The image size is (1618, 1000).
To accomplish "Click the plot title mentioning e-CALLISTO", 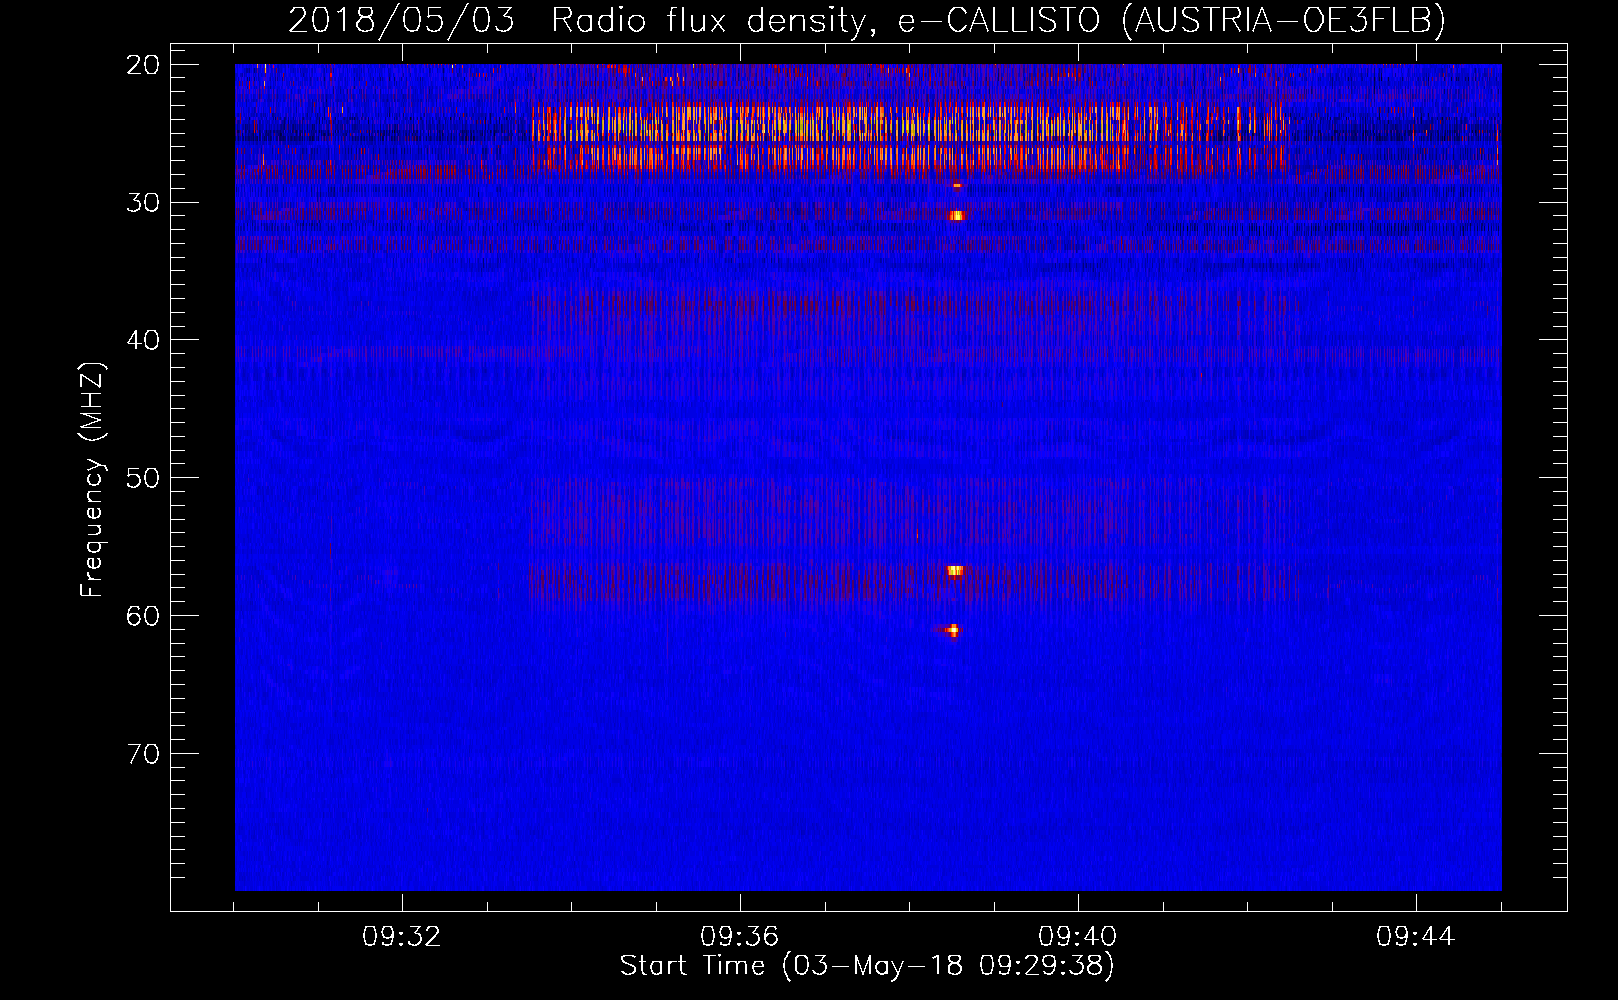I will [866, 19].
